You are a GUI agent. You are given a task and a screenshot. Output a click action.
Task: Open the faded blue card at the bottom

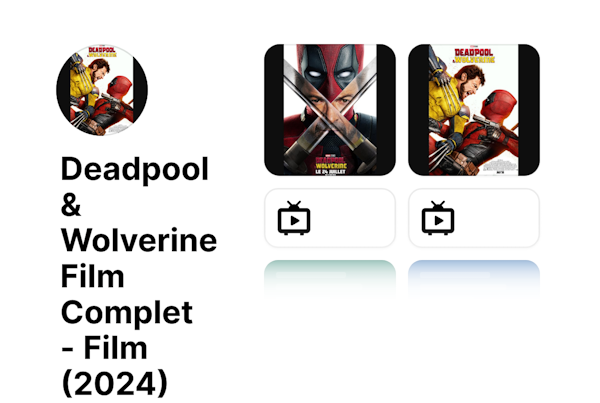474,278
